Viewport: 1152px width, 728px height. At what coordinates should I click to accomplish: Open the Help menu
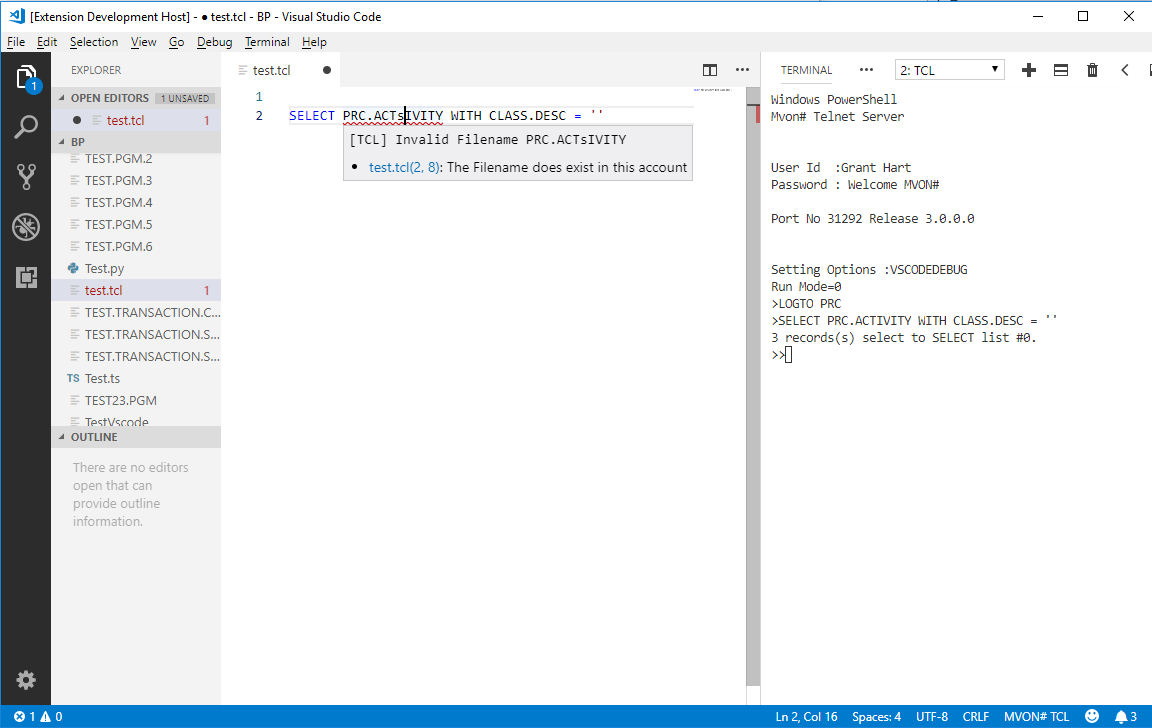314,42
